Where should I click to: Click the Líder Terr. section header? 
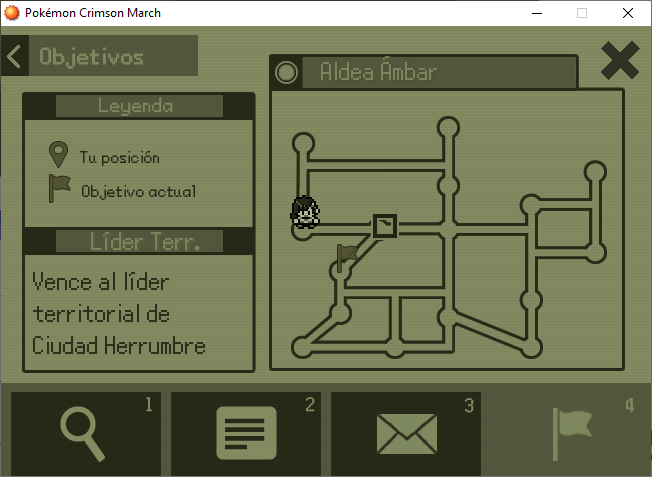pyautogui.click(x=137, y=241)
